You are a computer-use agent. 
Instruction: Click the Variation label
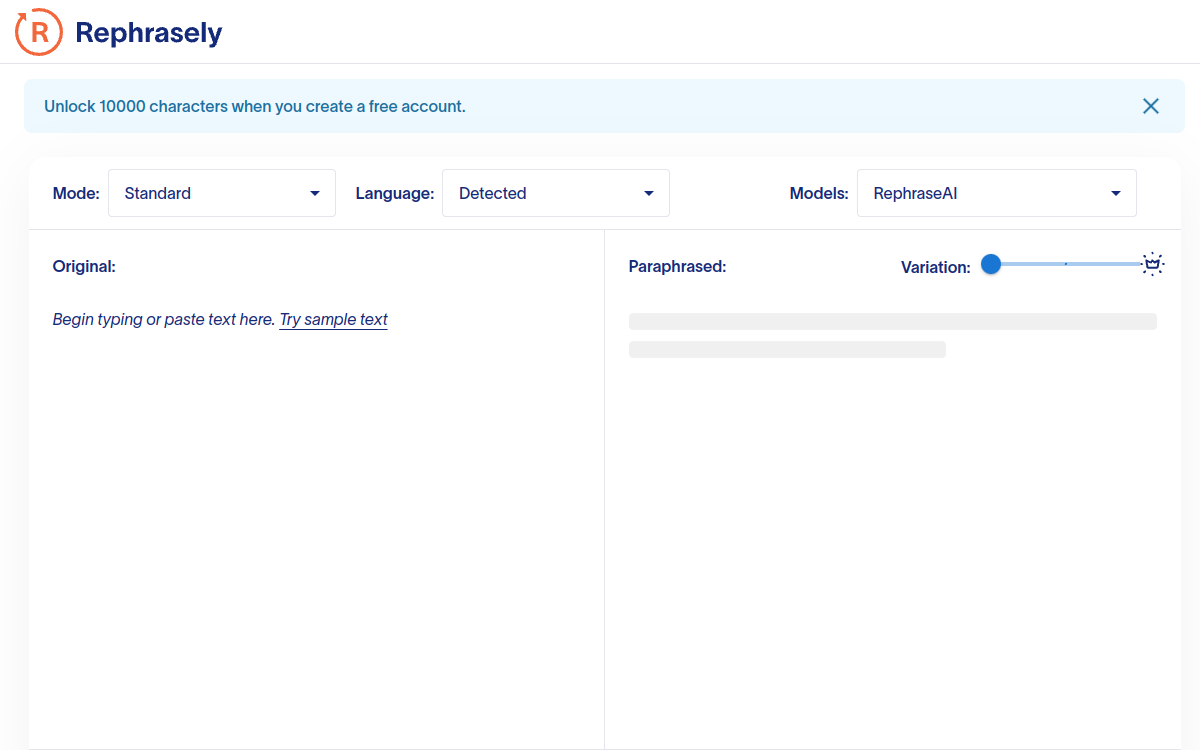pyautogui.click(x=935, y=267)
